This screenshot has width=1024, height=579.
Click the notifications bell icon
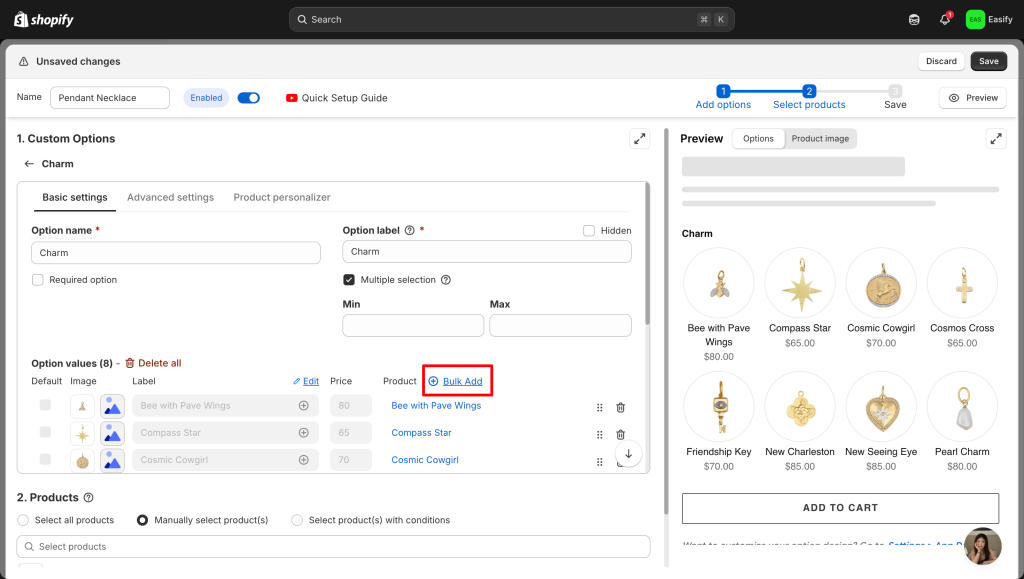tap(944, 20)
